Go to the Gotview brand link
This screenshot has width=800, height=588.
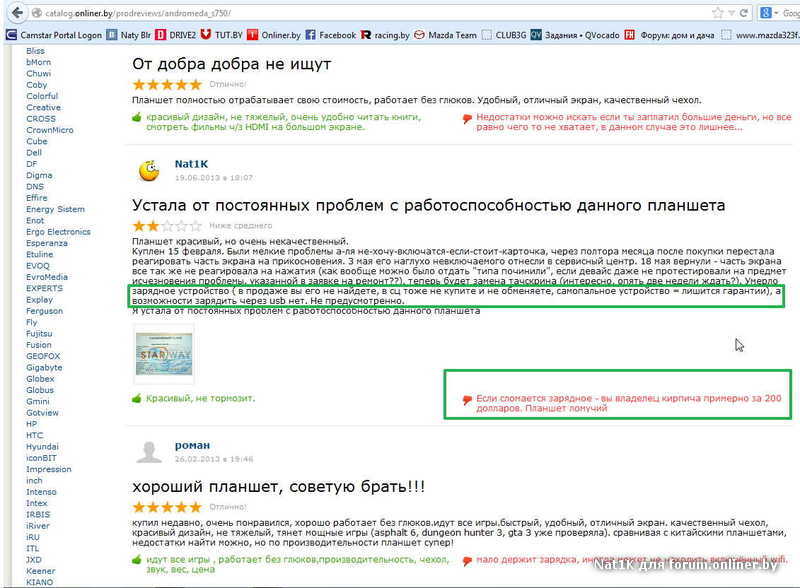pos(42,412)
